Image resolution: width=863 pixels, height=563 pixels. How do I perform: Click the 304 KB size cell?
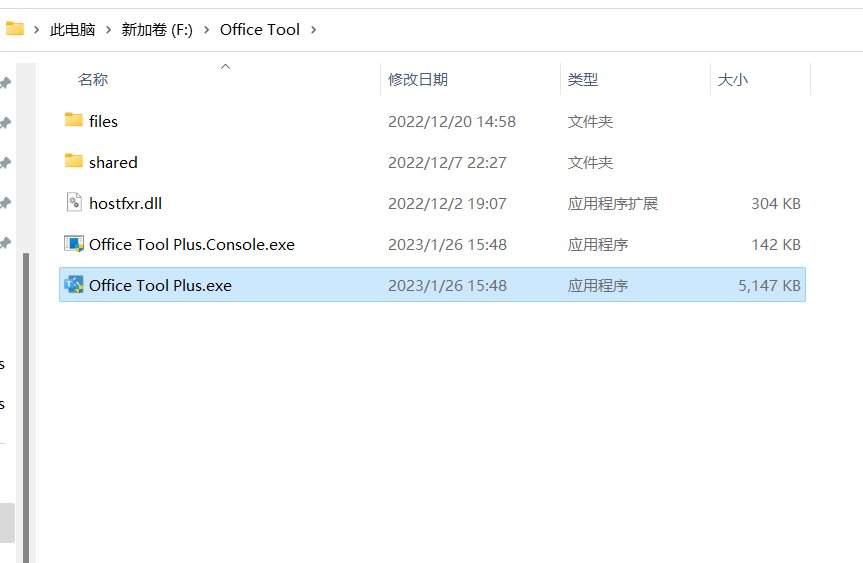(x=776, y=204)
